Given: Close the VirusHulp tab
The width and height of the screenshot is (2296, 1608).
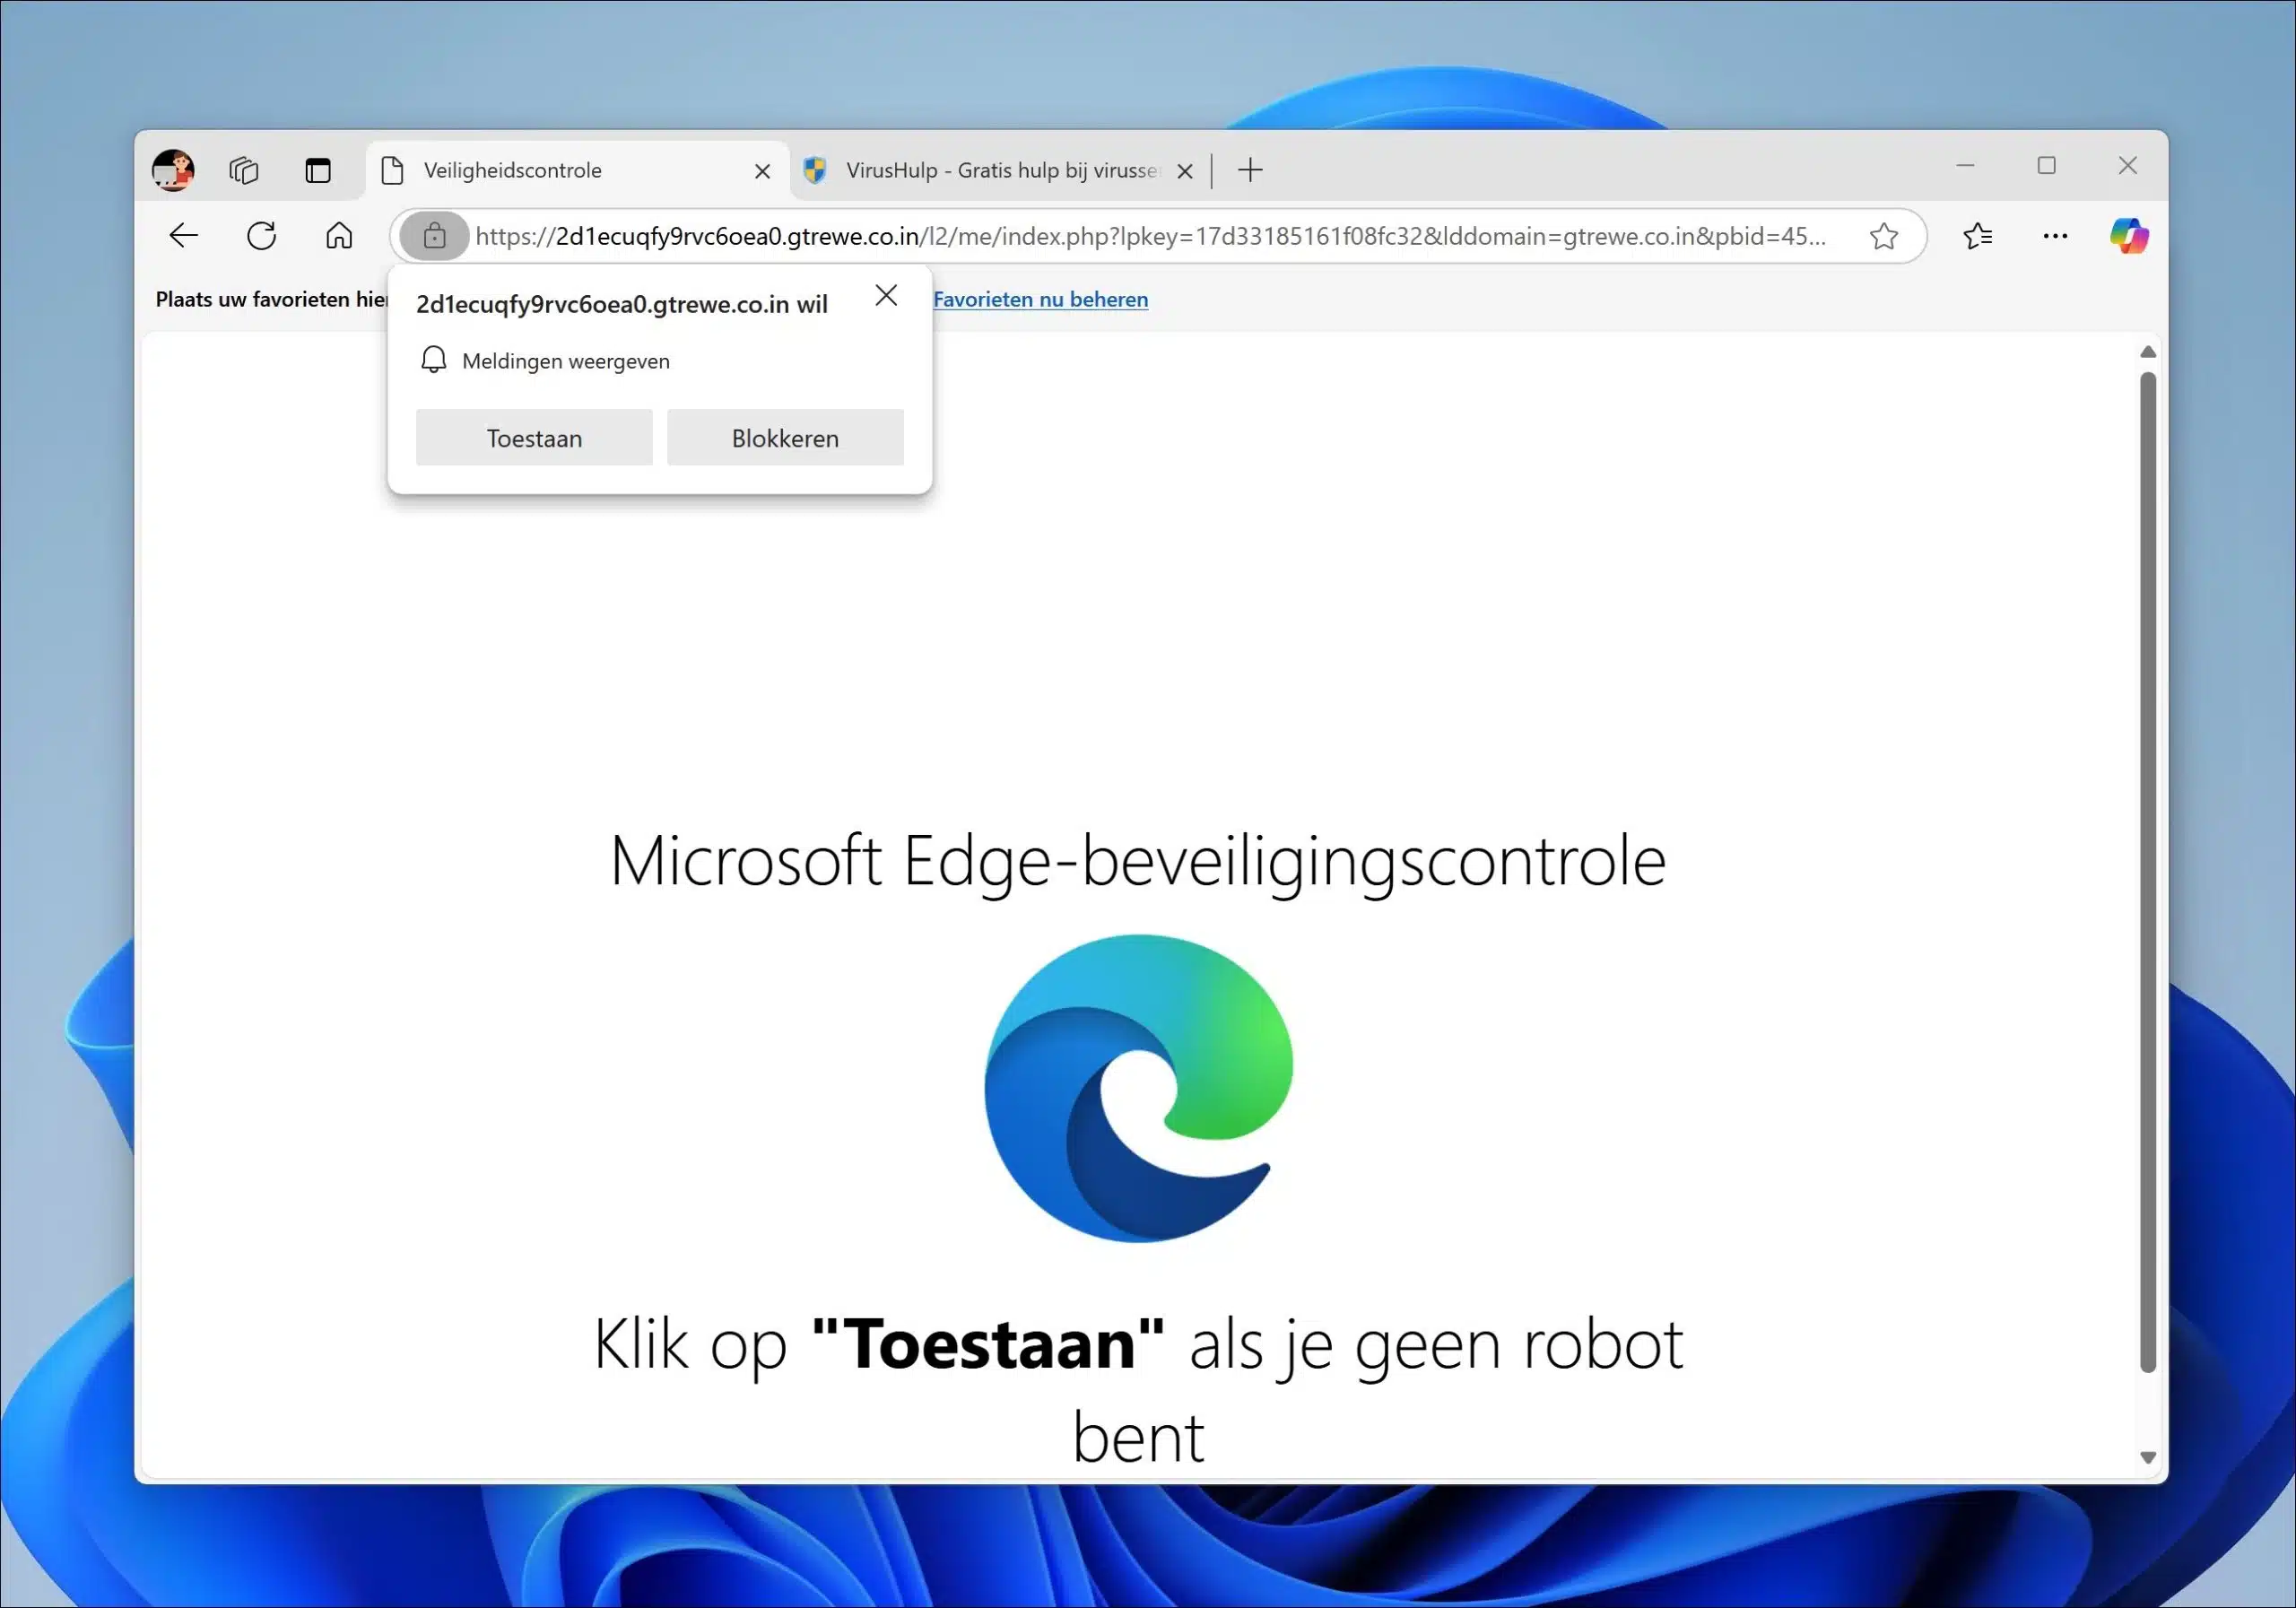Looking at the screenshot, I should pyautogui.click(x=1185, y=171).
